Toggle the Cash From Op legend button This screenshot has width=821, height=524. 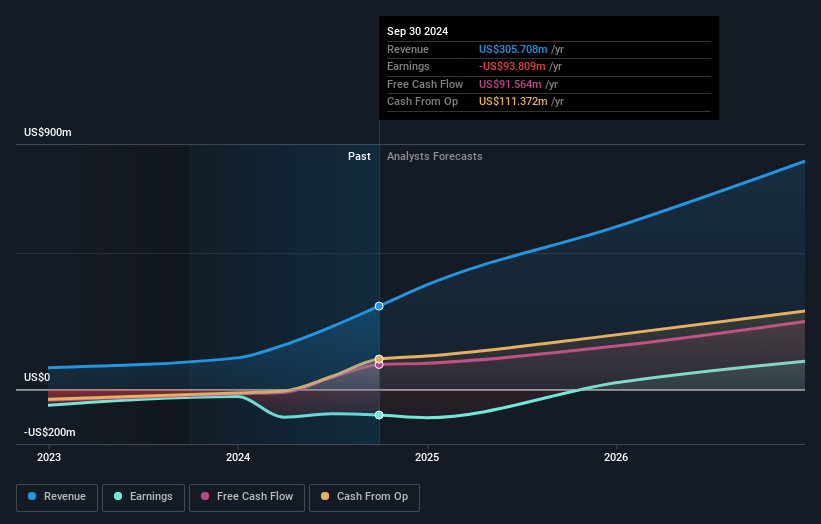[x=364, y=497]
